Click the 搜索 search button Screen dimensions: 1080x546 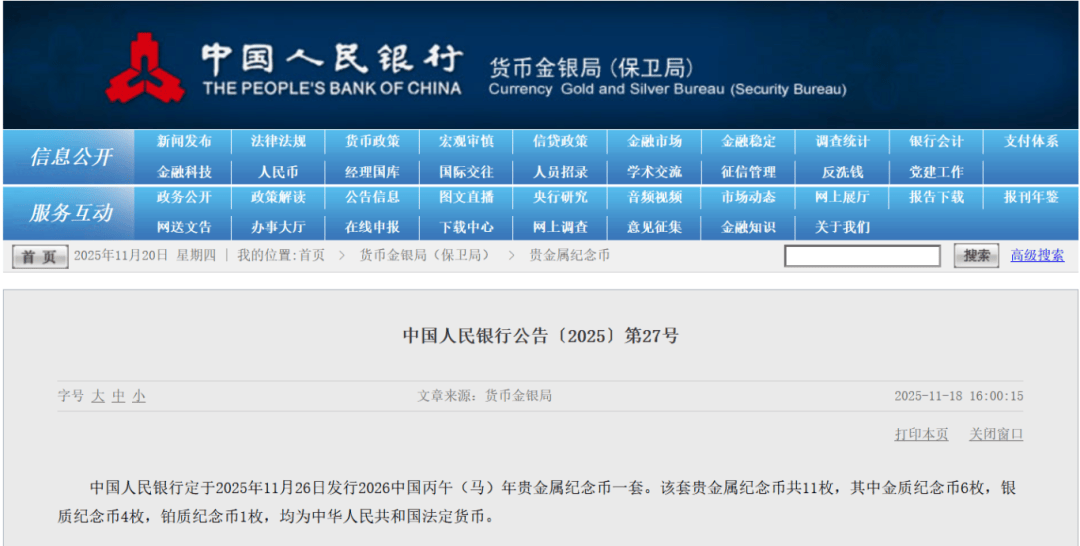(977, 256)
